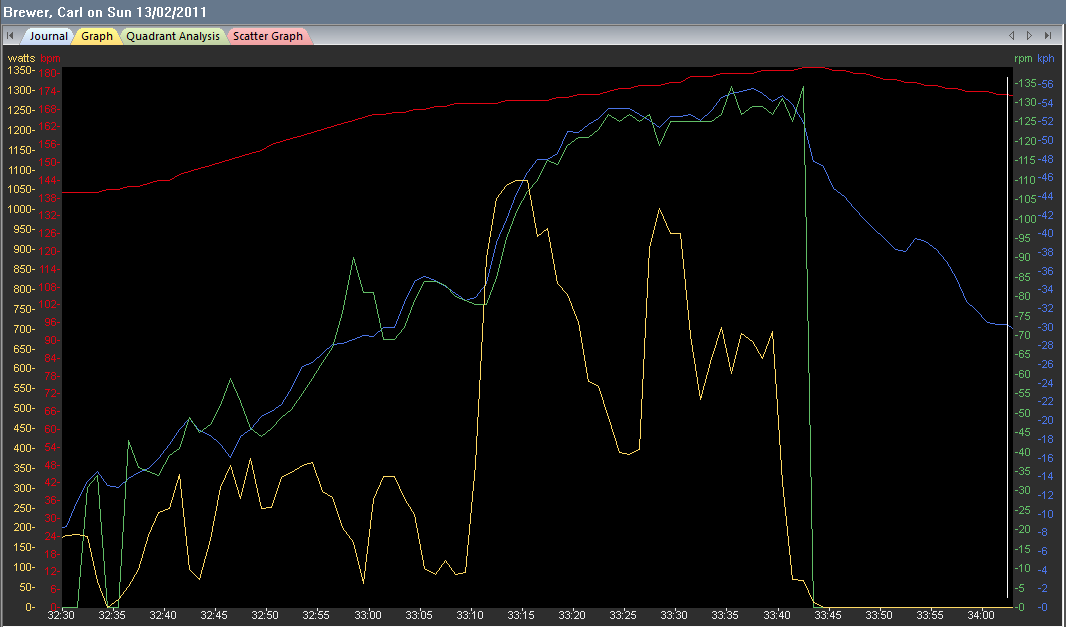Click the scroll tabs left arrow
Viewport: 1066px width, 627px height.
tap(1012, 36)
